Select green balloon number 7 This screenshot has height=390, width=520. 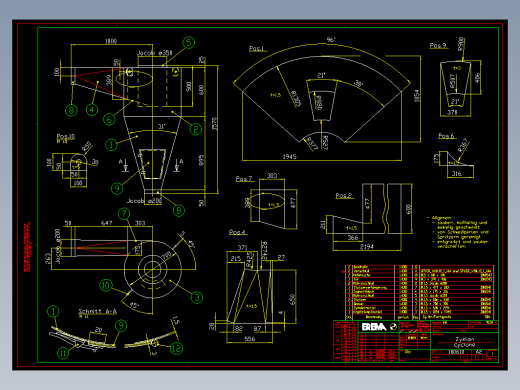(x=124, y=213)
